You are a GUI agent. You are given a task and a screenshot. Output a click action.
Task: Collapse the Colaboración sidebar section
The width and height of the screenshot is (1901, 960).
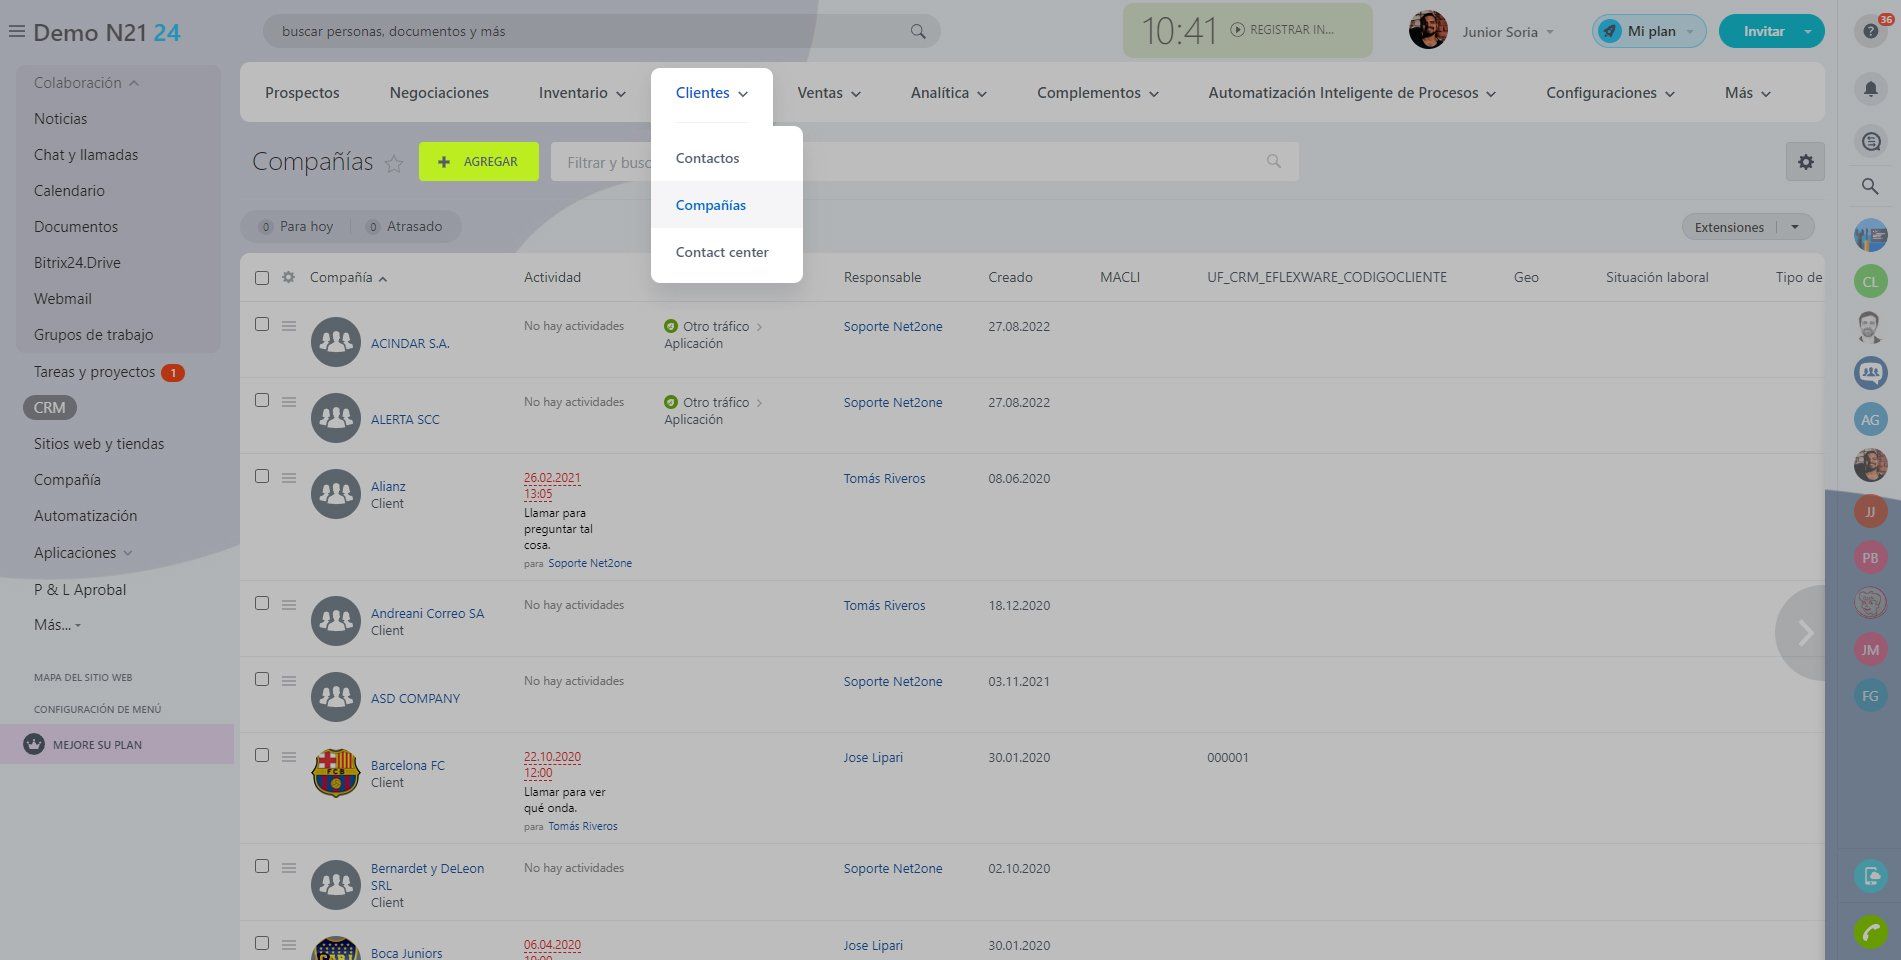[x=86, y=83]
